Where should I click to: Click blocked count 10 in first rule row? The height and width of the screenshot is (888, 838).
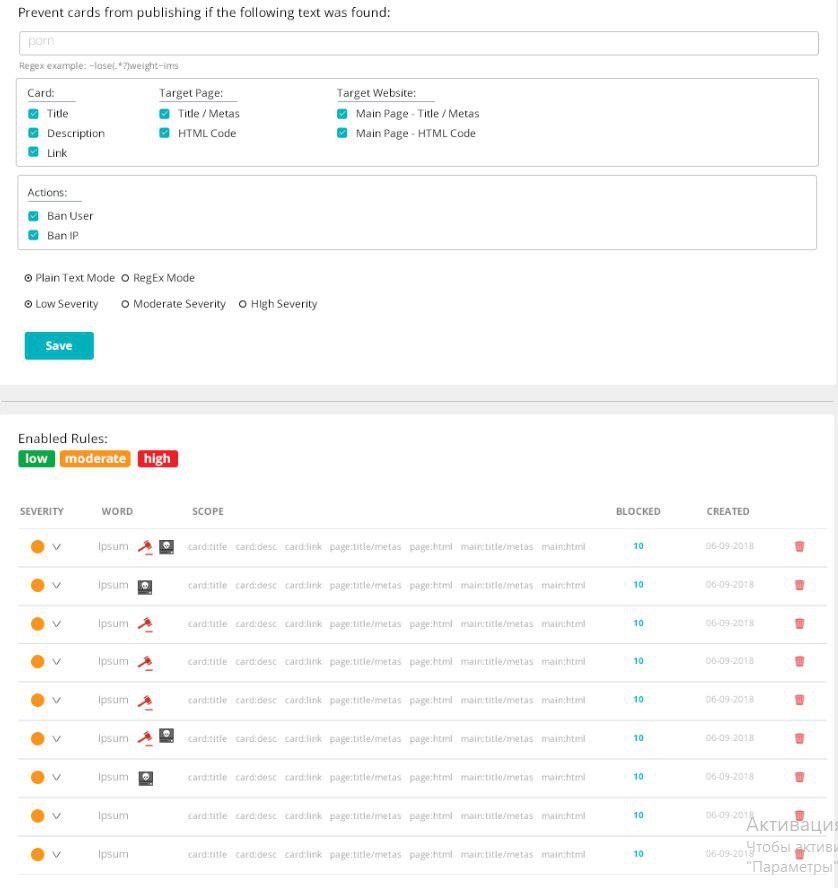click(x=638, y=546)
